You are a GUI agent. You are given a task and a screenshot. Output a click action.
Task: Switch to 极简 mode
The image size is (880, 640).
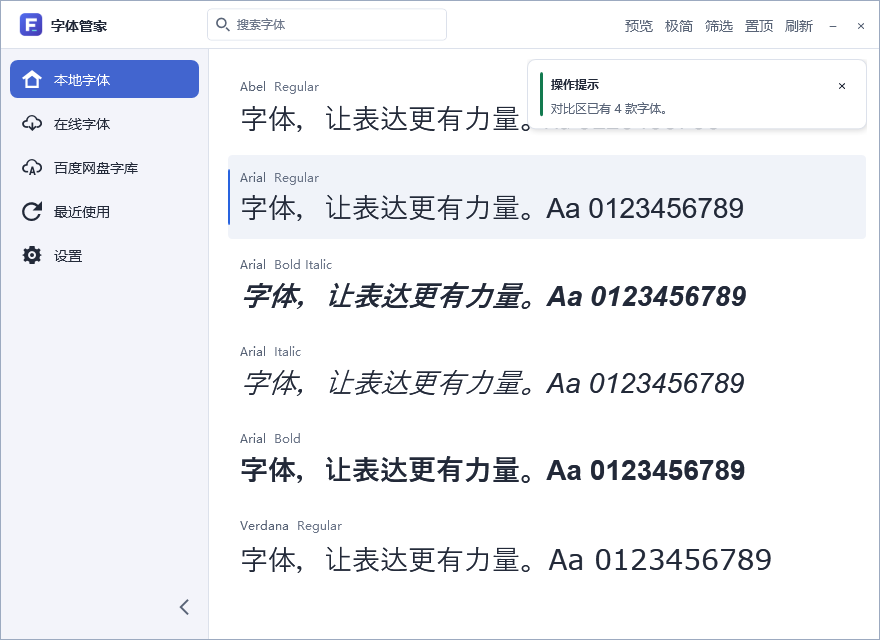pyautogui.click(x=679, y=26)
